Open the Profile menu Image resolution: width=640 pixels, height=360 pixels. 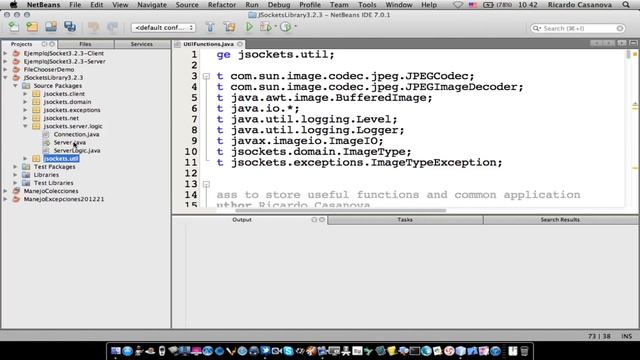[x=310, y=5]
